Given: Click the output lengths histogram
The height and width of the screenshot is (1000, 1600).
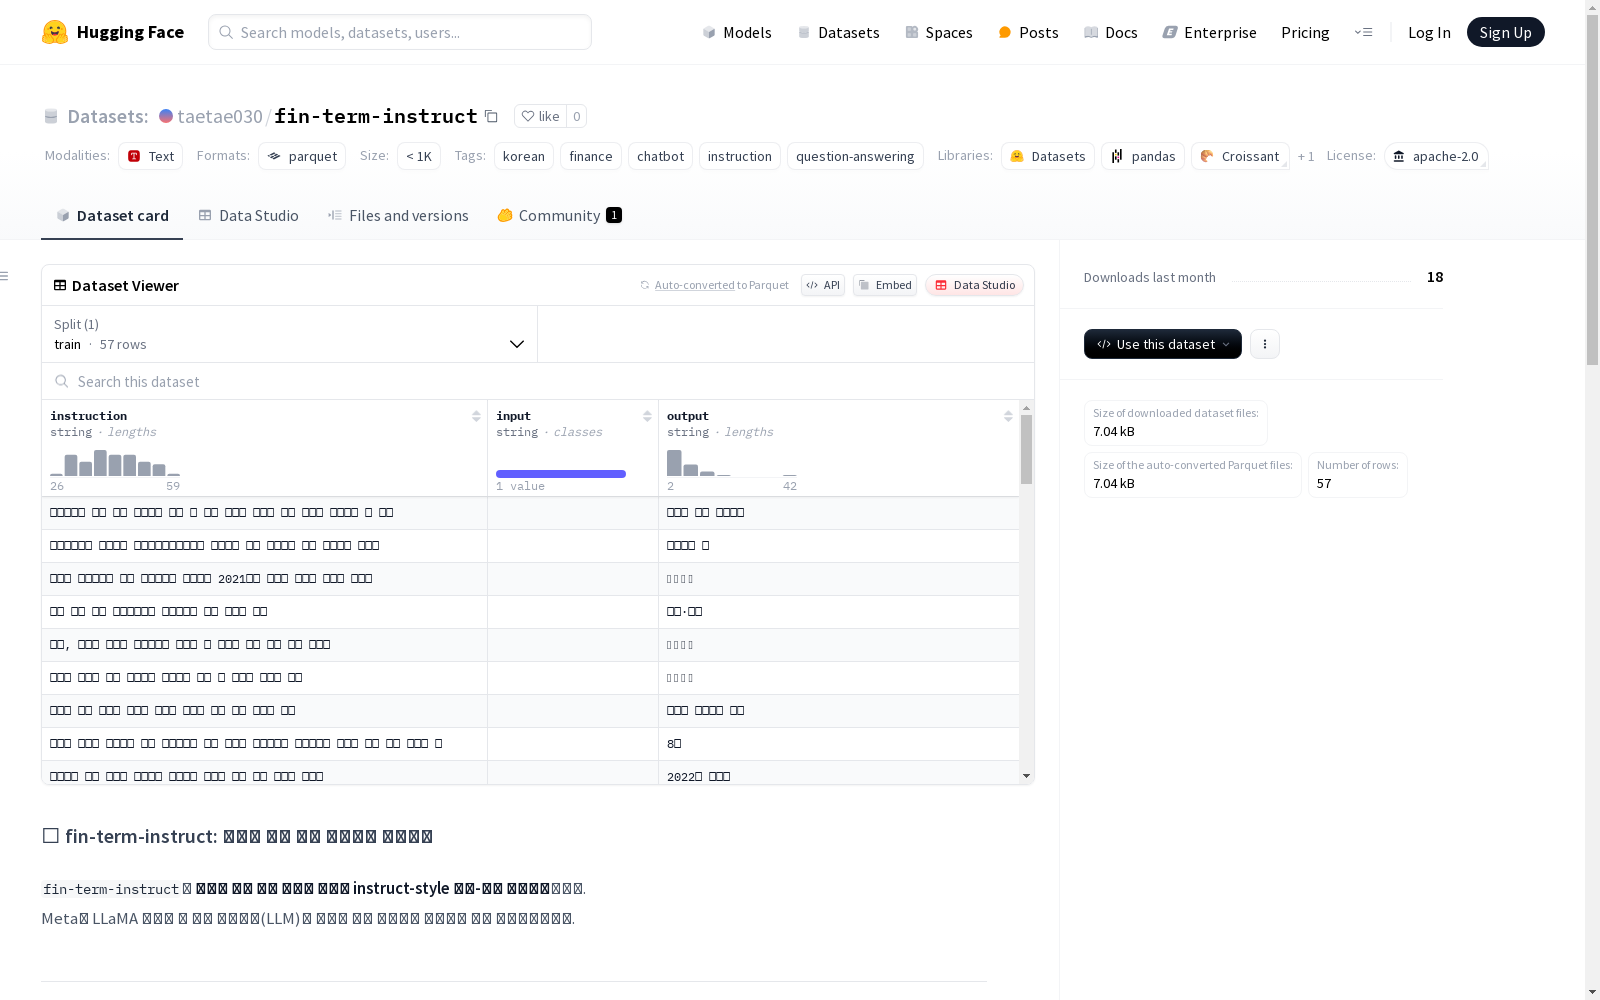Looking at the screenshot, I should click(732, 463).
